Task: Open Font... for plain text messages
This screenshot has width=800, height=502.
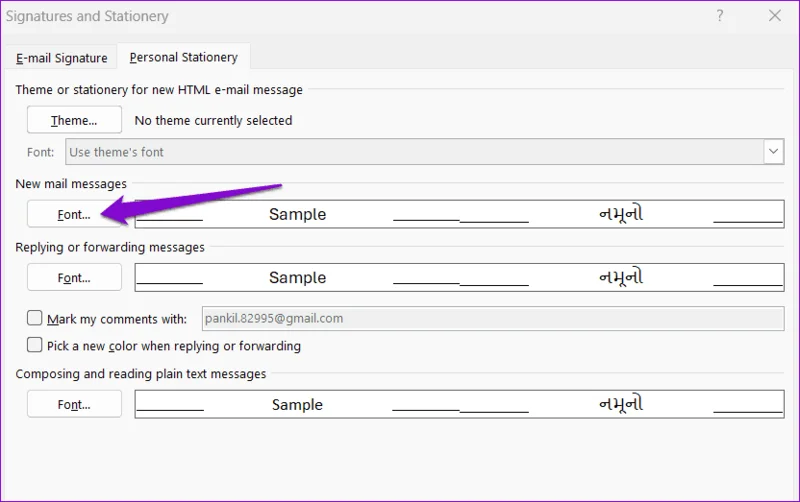Action: tap(74, 405)
